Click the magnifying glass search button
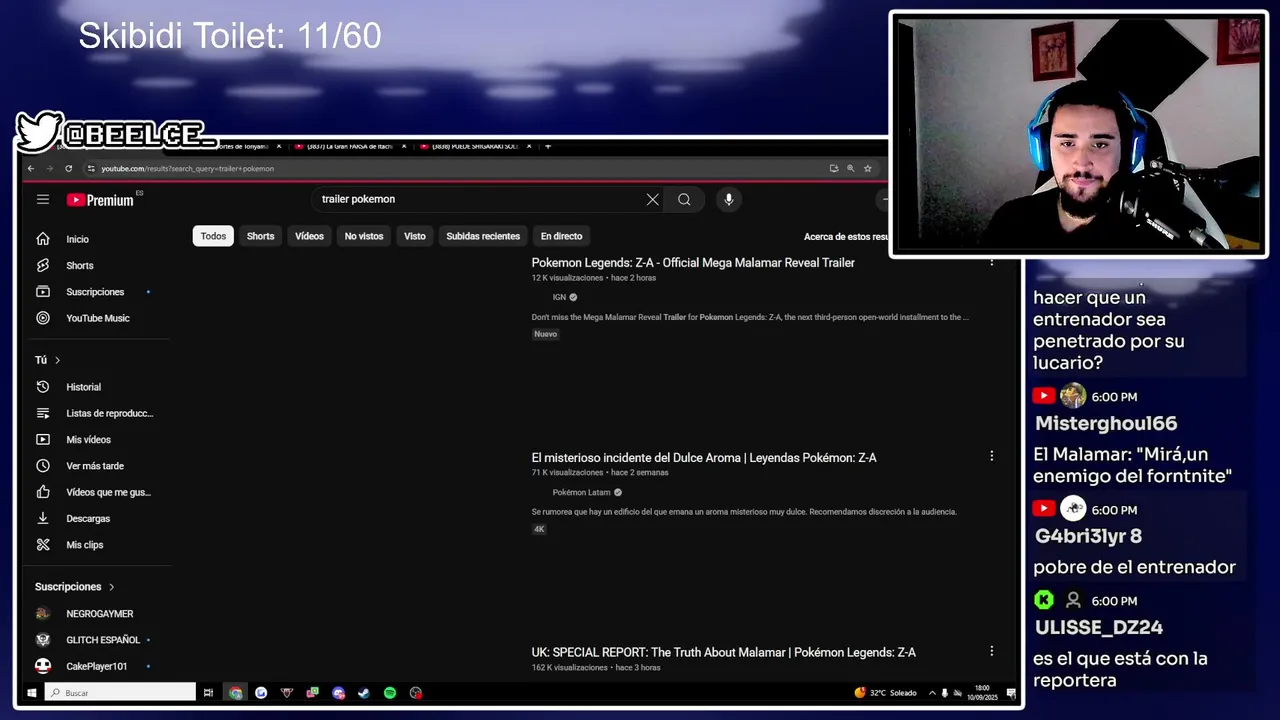Image resolution: width=1280 pixels, height=720 pixels. point(684,199)
